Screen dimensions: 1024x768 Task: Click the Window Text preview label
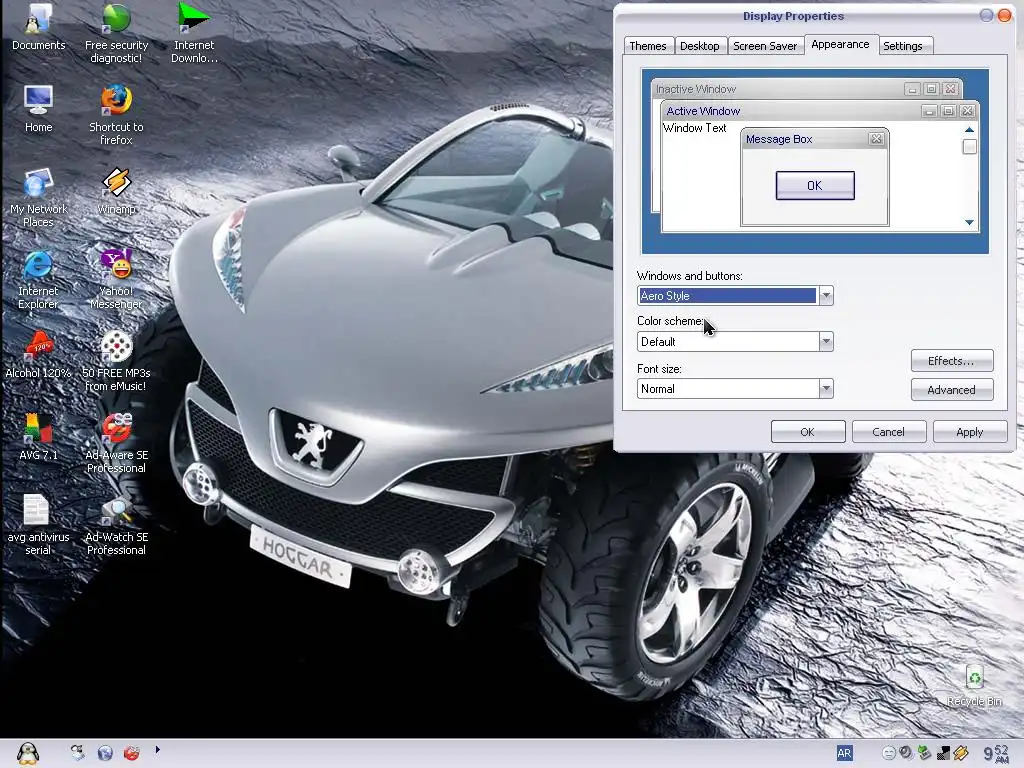click(695, 128)
